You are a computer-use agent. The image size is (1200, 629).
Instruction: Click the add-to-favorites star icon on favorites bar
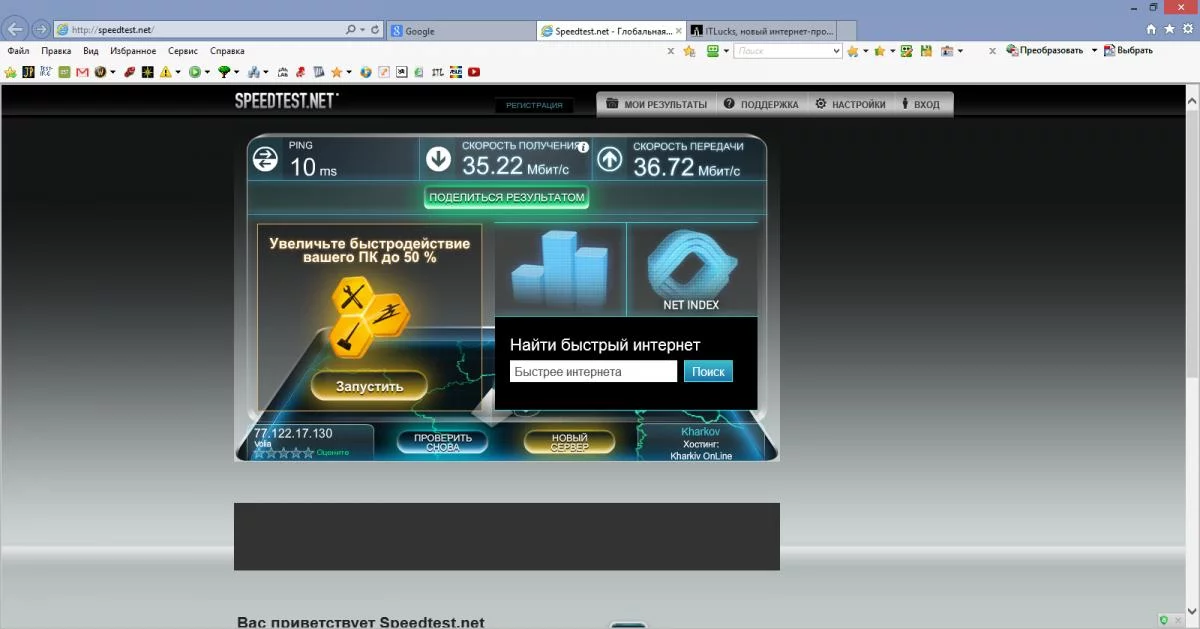point(10,72)
